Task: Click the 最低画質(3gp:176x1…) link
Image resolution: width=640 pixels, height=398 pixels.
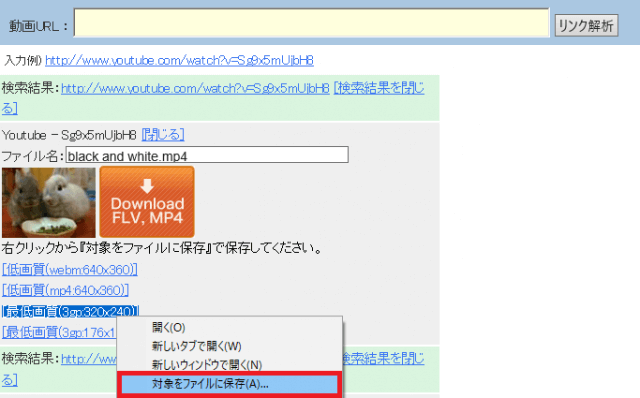Action: [x=59, y=332]
